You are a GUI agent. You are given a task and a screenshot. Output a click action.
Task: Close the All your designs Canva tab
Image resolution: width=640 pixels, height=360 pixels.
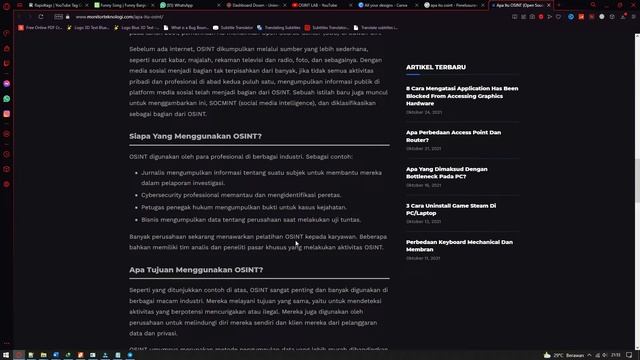tap(416, 5)
